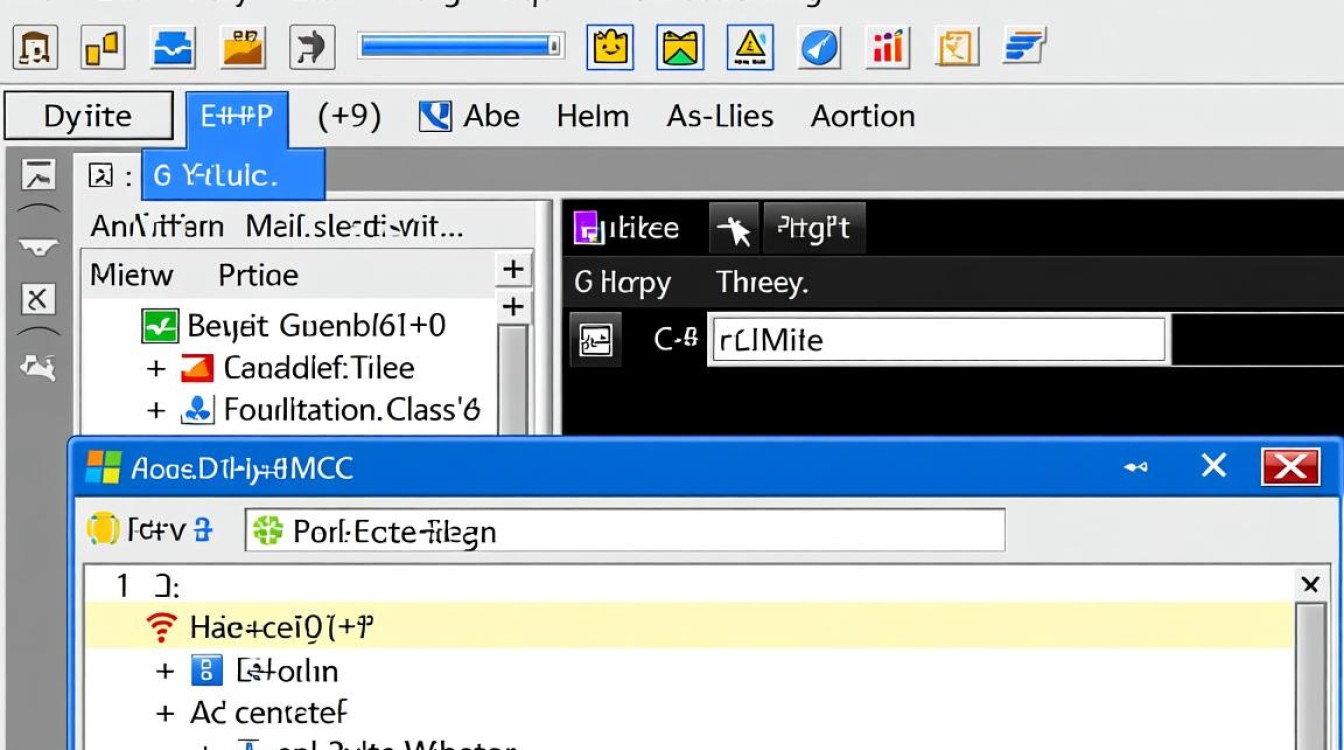Click the blue progress slider in toolbar
The width and height of the screenshot is (1344, 750).
tap(460, 46)
